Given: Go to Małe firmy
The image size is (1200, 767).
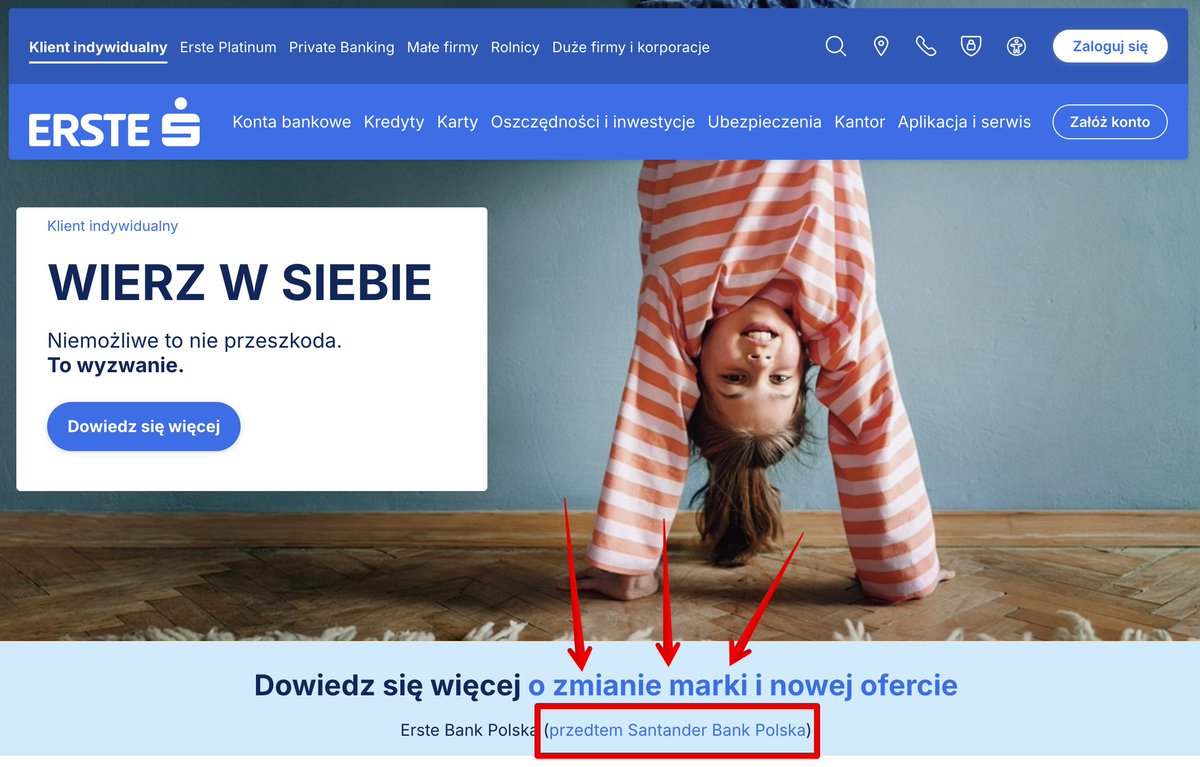Looking at the screenshot, I should pos(442,47).
